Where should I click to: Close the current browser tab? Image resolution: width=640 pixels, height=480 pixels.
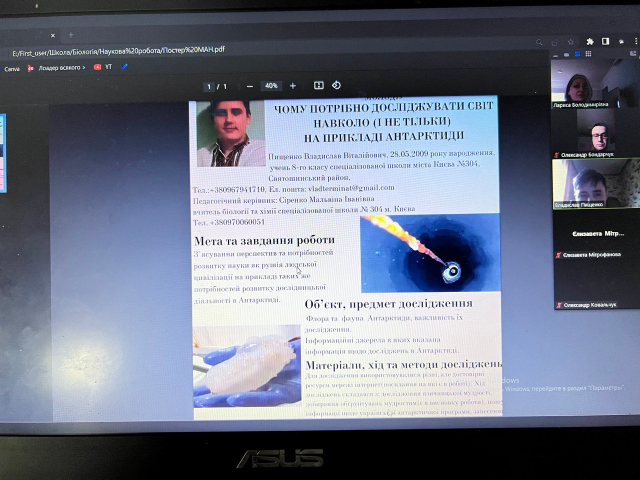pos(53,36)
